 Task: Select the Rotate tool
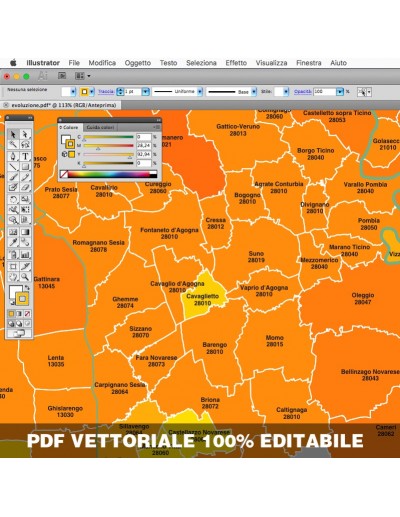13,199
